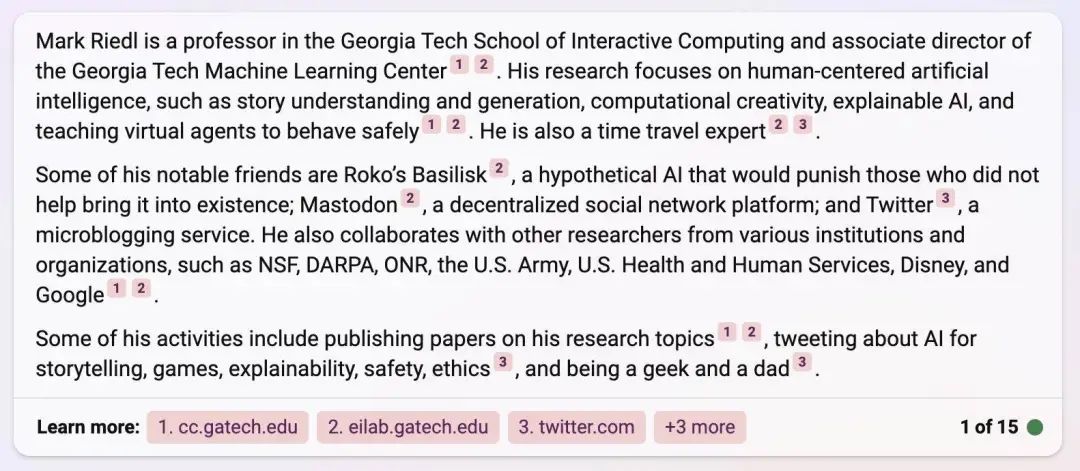
Task: Expand the +3 more sources button
Action: (x=700, y=427)
